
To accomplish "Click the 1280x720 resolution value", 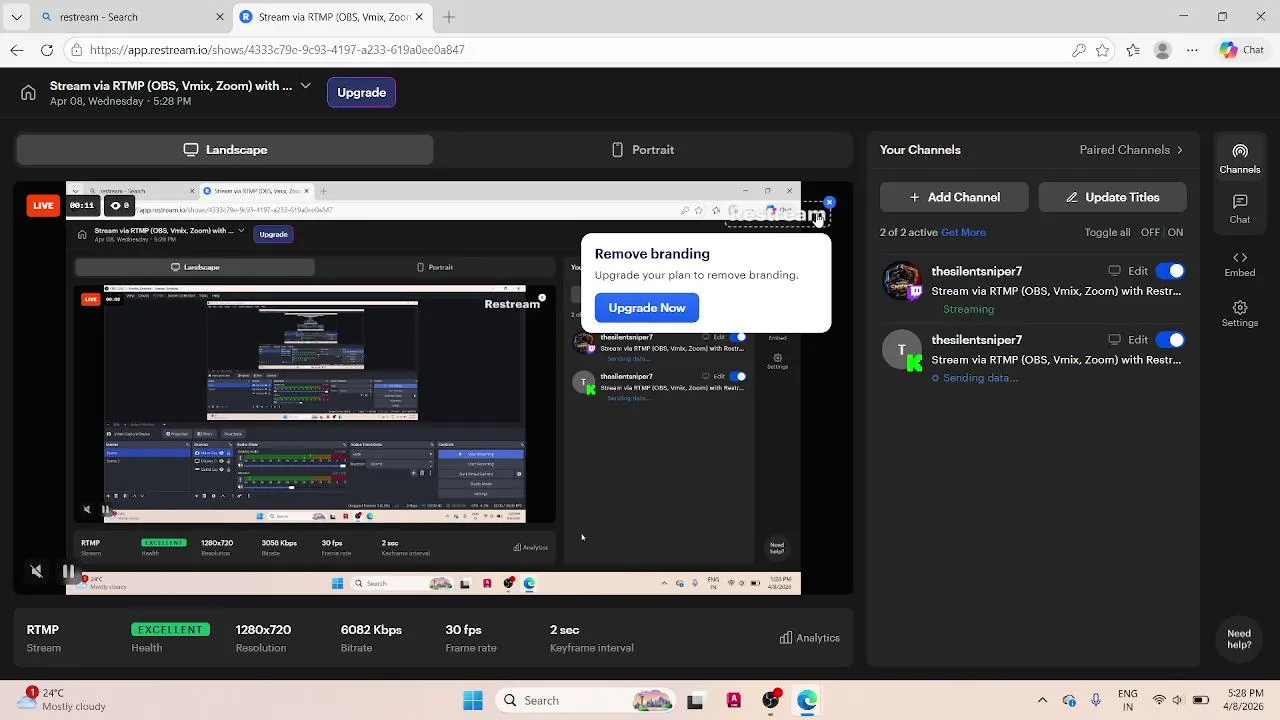I will 263,630.
